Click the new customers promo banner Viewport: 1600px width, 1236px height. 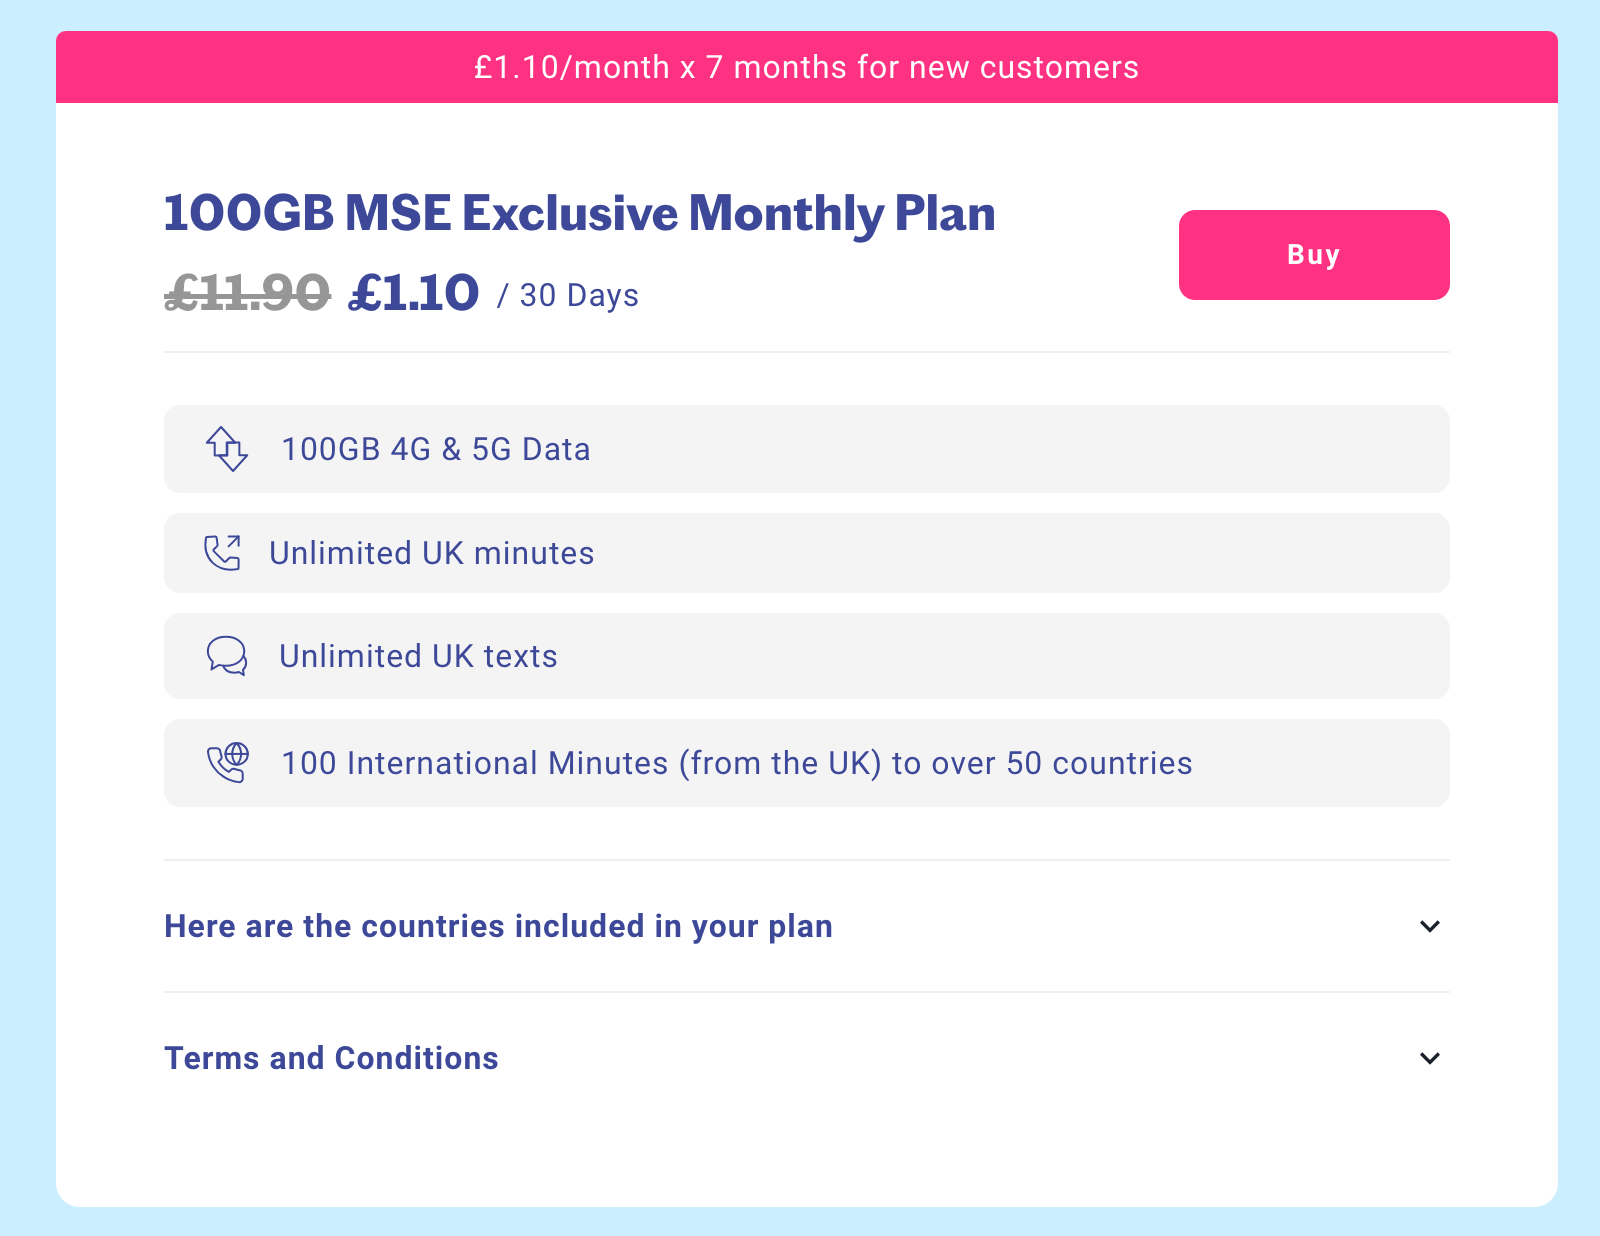click(x=807, y=67)
